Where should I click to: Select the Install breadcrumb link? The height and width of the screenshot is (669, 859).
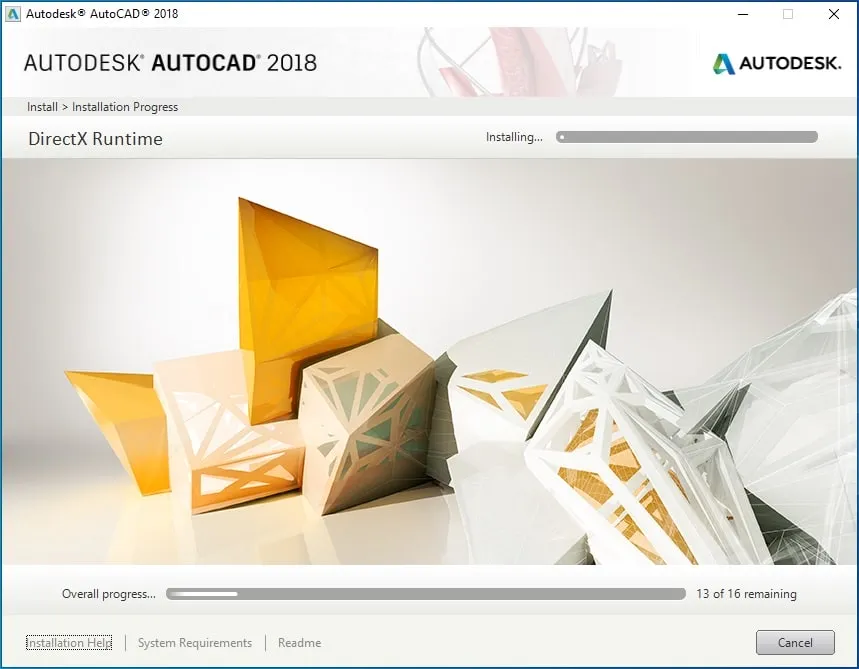(x=44, y=106)
